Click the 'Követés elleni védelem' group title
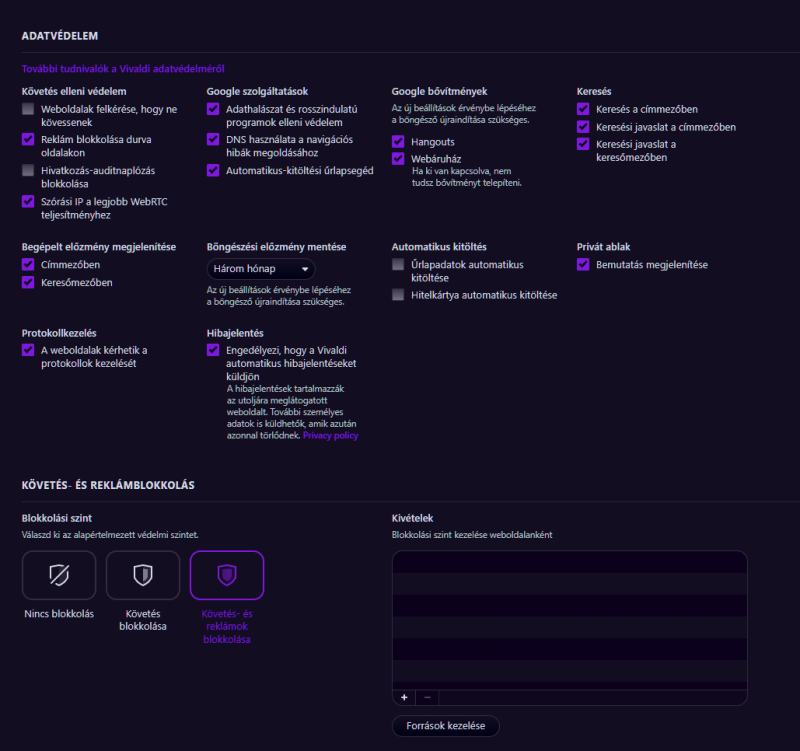The width and height of the screenshot is (800, 751). point(74,91)
